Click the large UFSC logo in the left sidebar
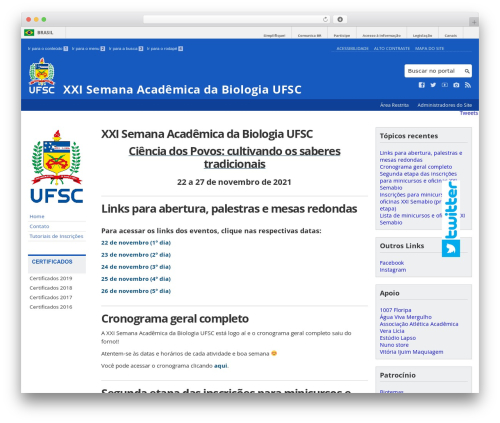 click(x=57, y=166)
